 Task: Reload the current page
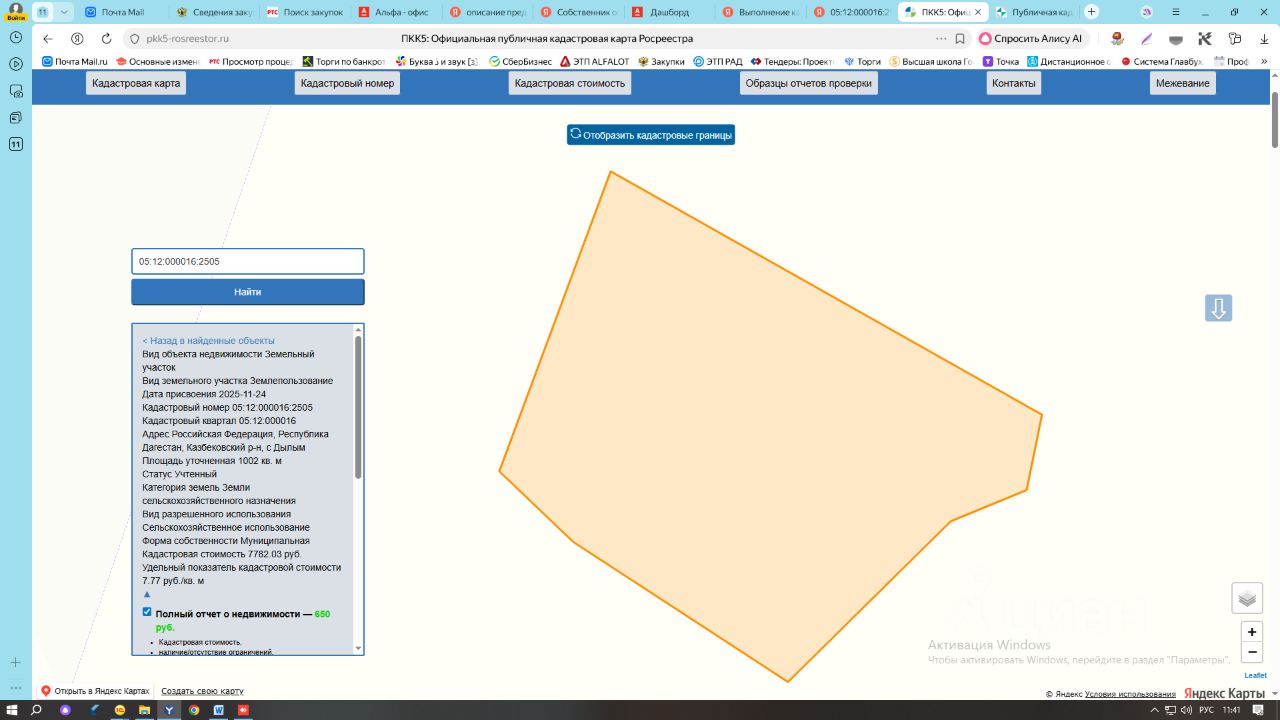point(107,39)
